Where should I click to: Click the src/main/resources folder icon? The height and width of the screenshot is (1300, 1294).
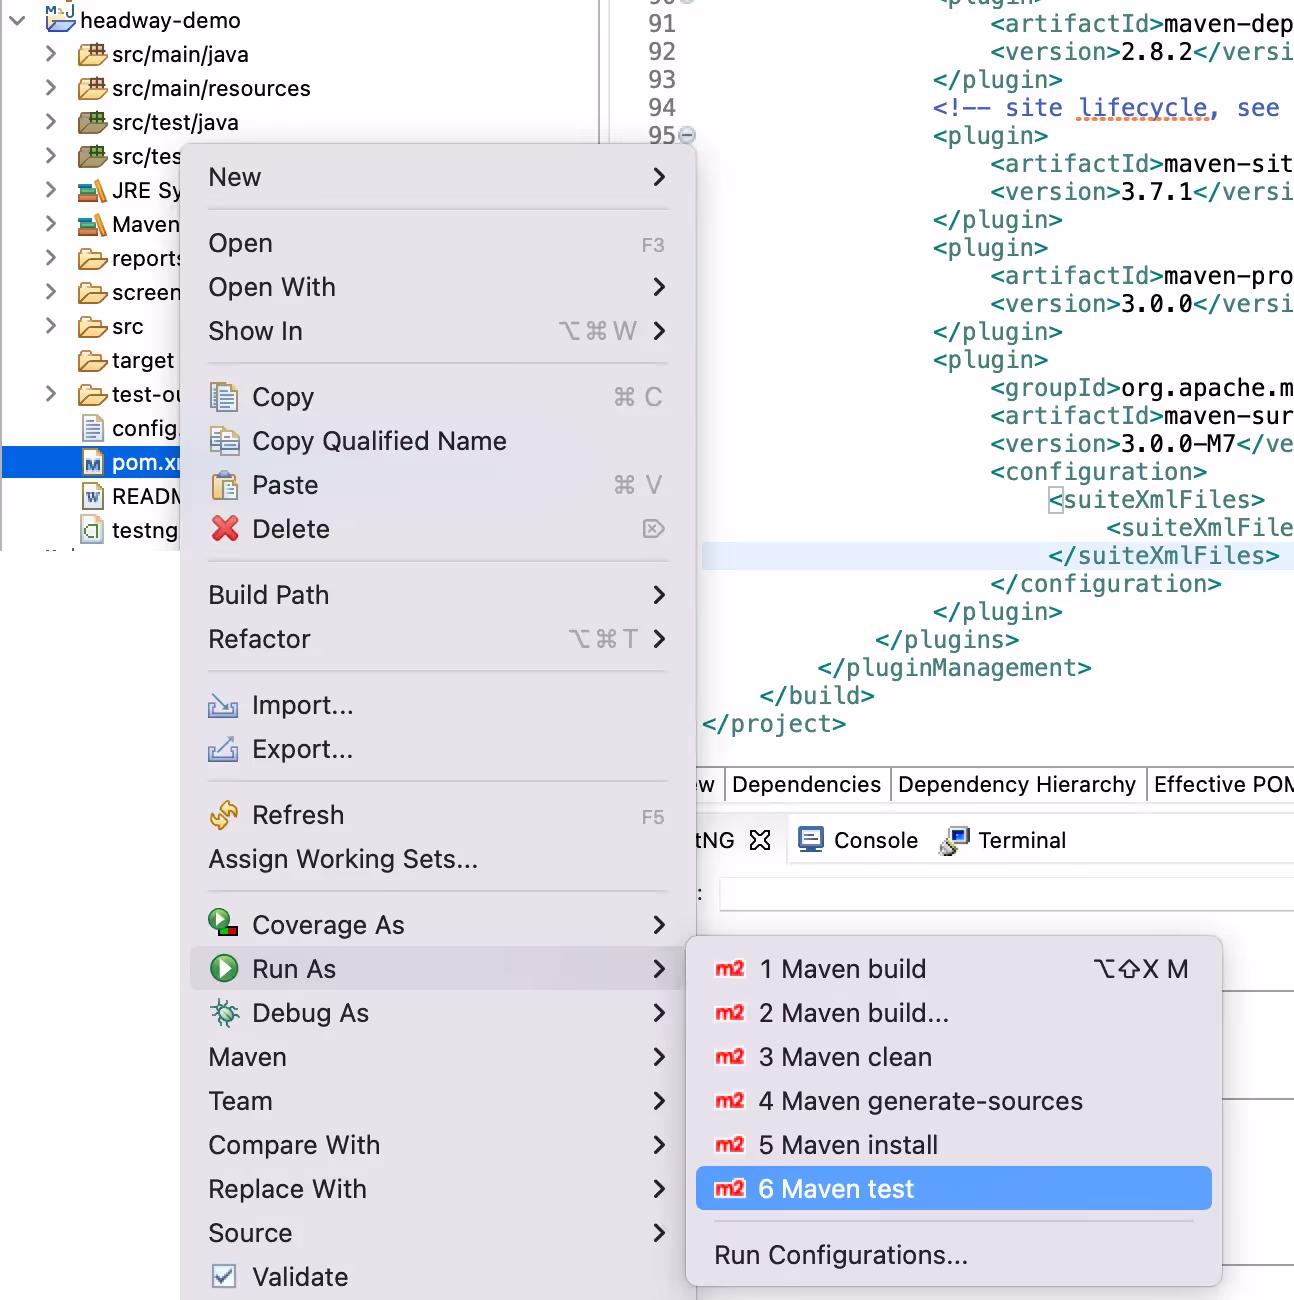pos(92,88)
